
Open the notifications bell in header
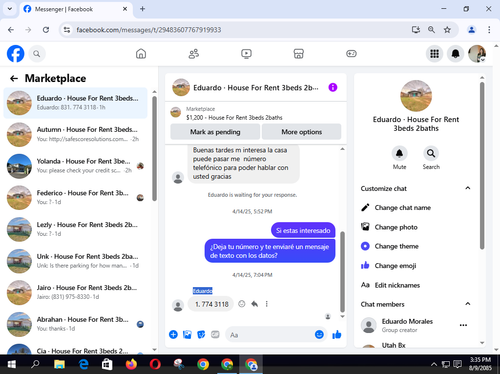coord(456,54)
